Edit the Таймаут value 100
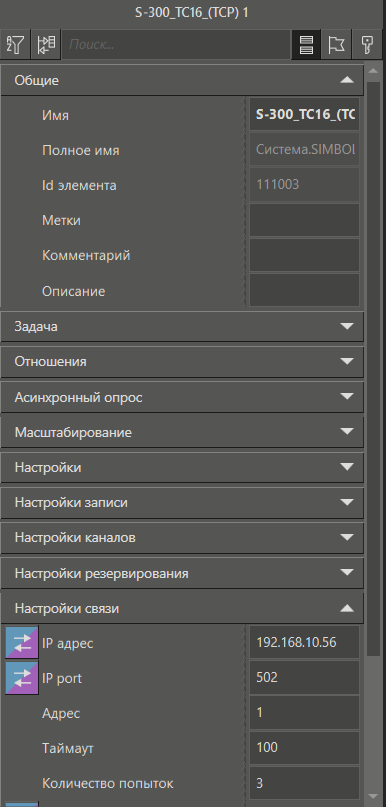Screen dimensions: 386x807 pos(304,748)
